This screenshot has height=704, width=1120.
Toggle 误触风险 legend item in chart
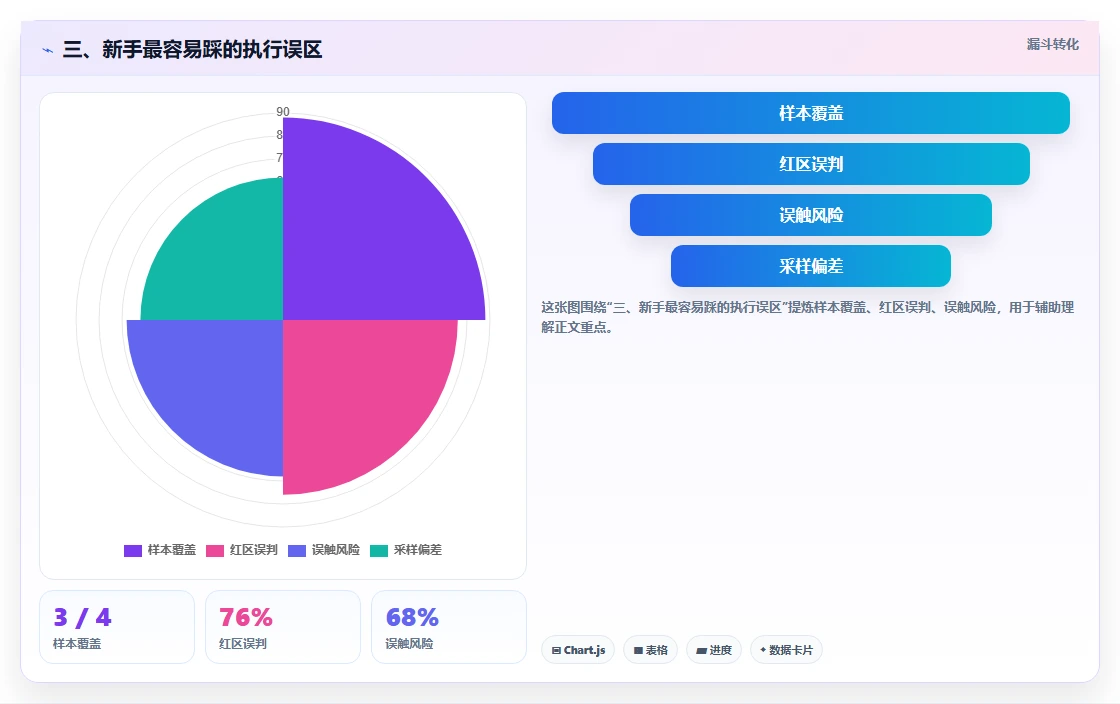pyautogui.click(x=324, y=550)
